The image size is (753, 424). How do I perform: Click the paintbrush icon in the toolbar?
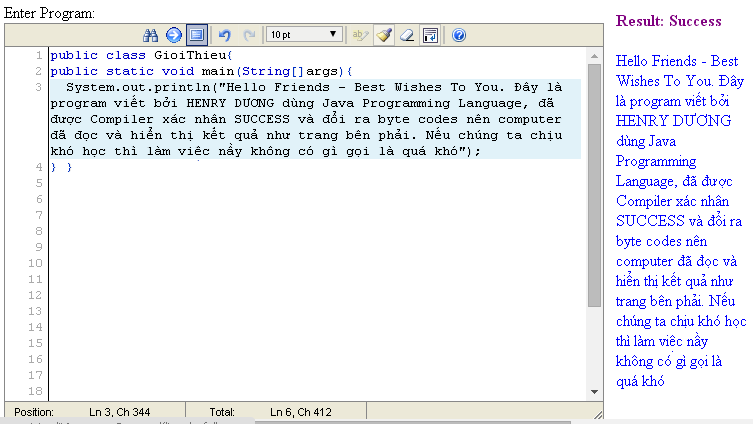(x=384, y=35)
